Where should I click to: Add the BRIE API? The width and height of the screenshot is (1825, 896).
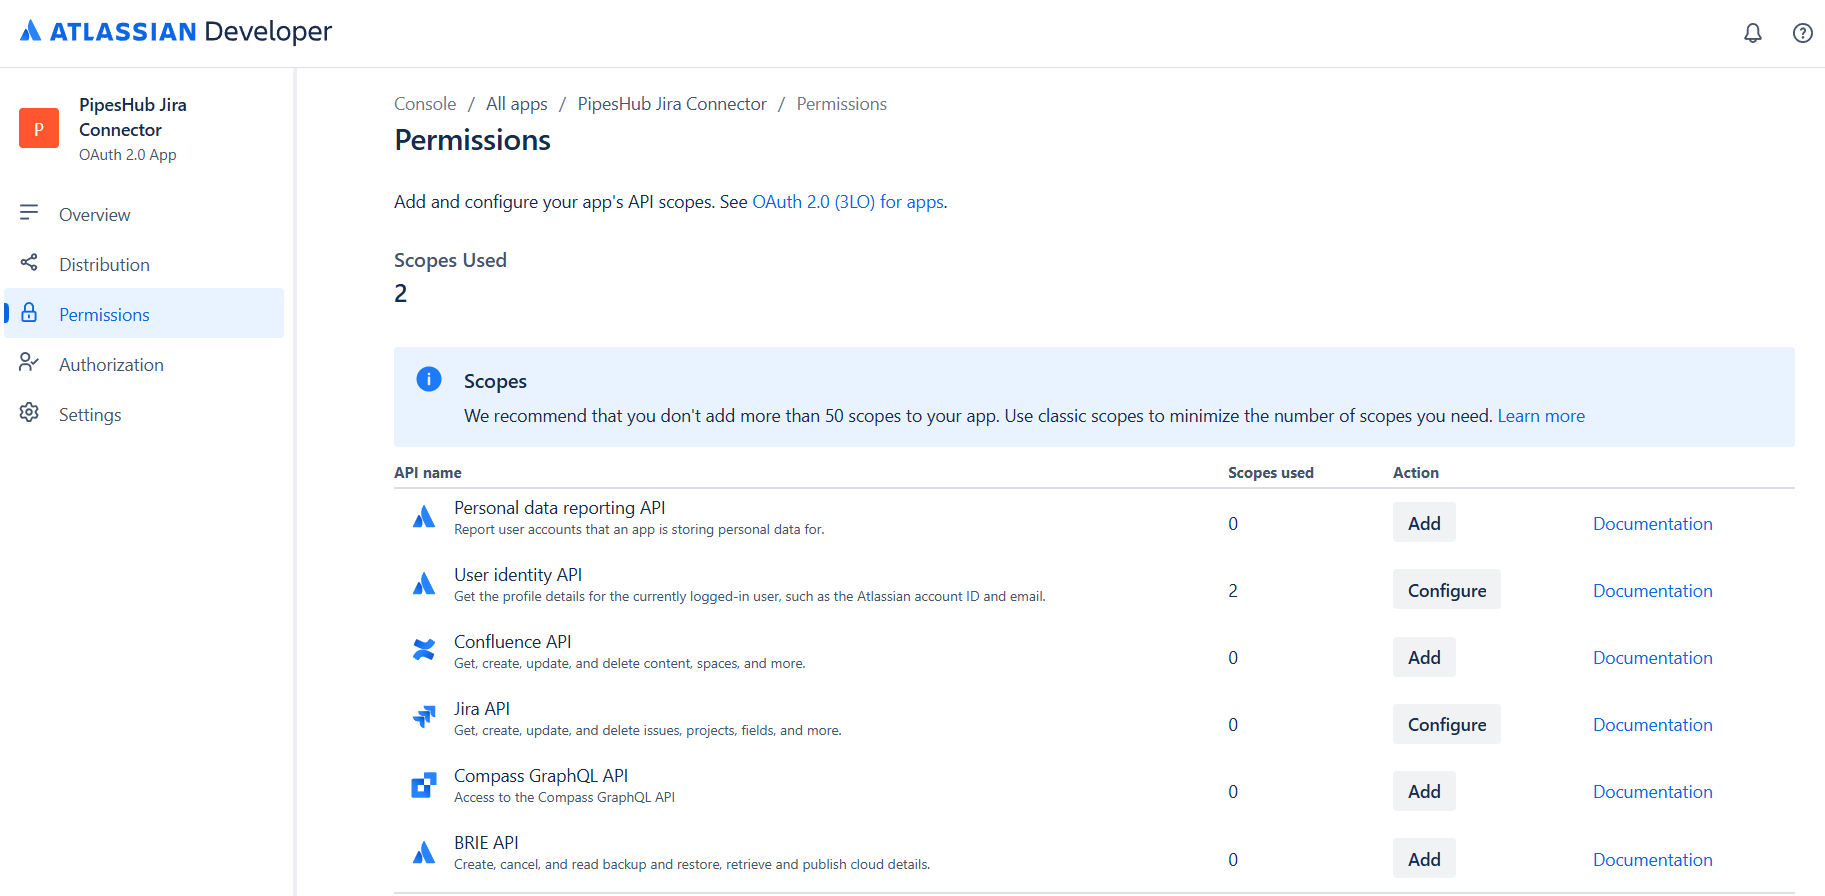(x=1424, y=859)
